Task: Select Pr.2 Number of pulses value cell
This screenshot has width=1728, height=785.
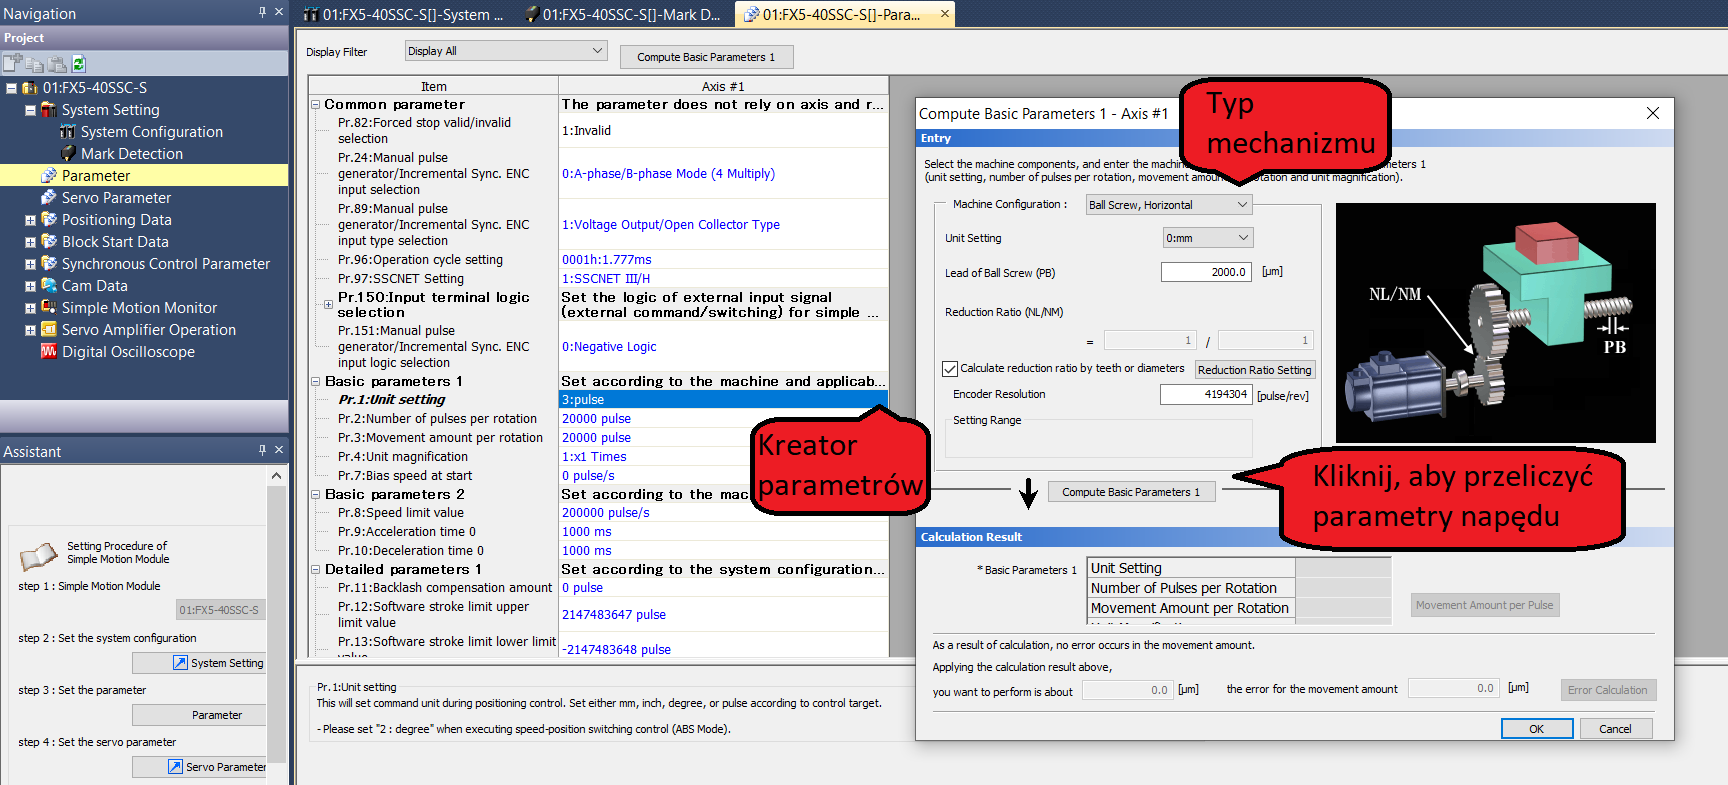Action: (x=723, y=419)
